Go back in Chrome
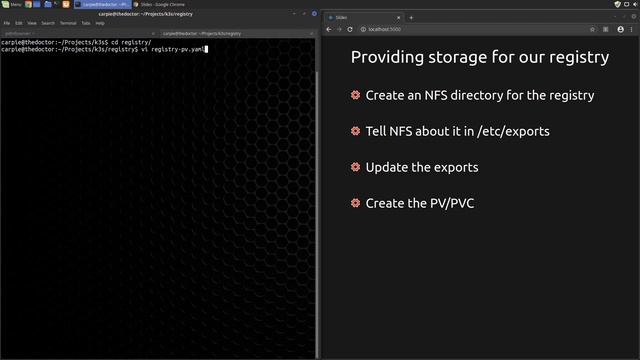The height and width of the screenshot is (360, 640). pos(329,29)
